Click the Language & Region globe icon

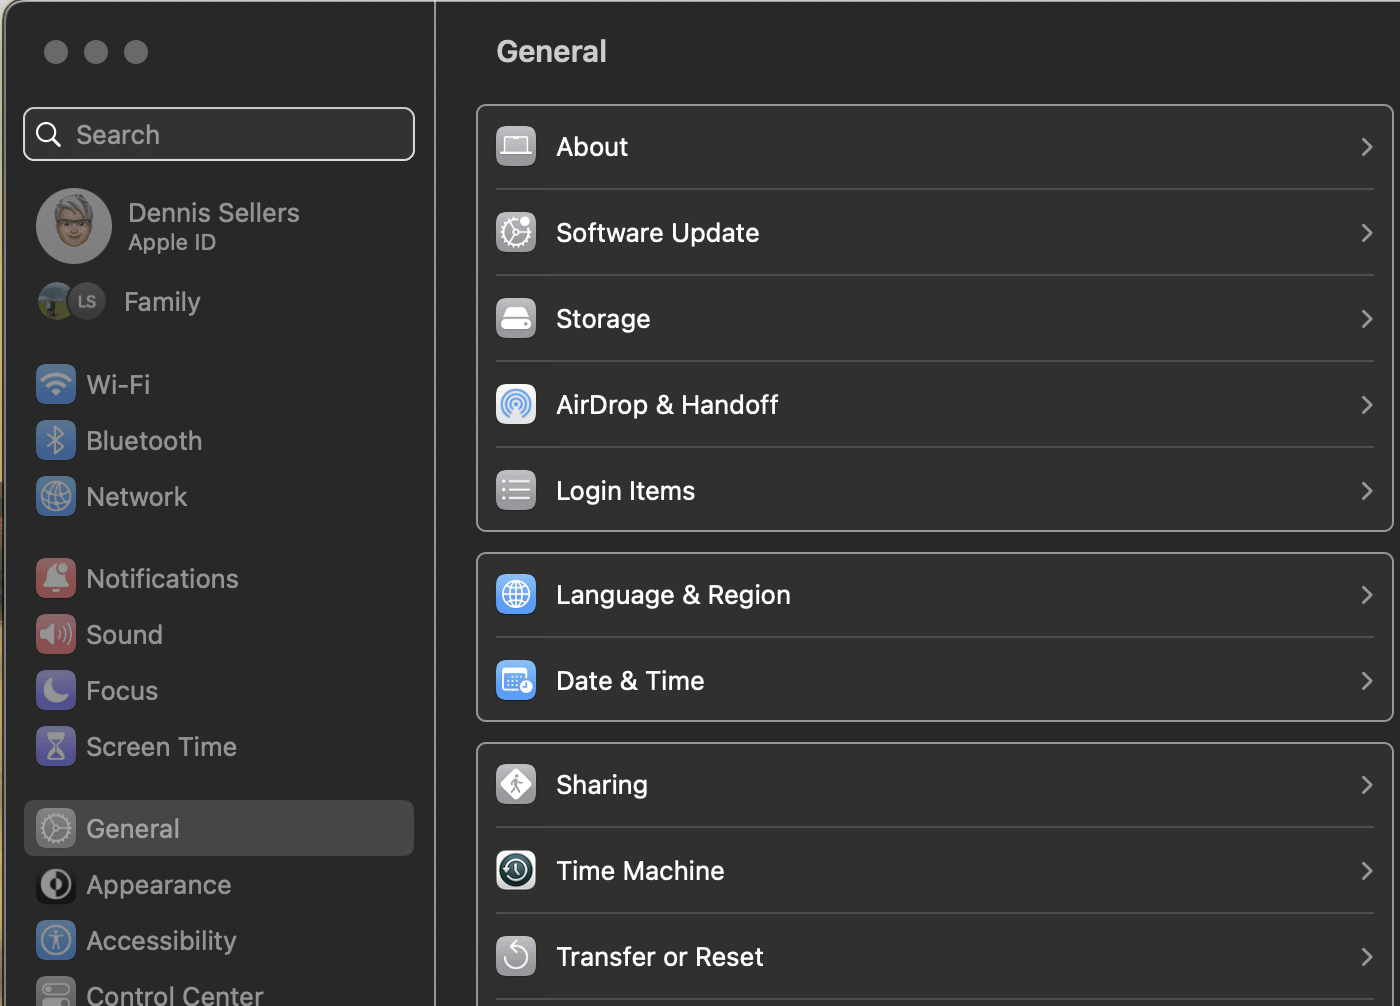pos(516,595)
